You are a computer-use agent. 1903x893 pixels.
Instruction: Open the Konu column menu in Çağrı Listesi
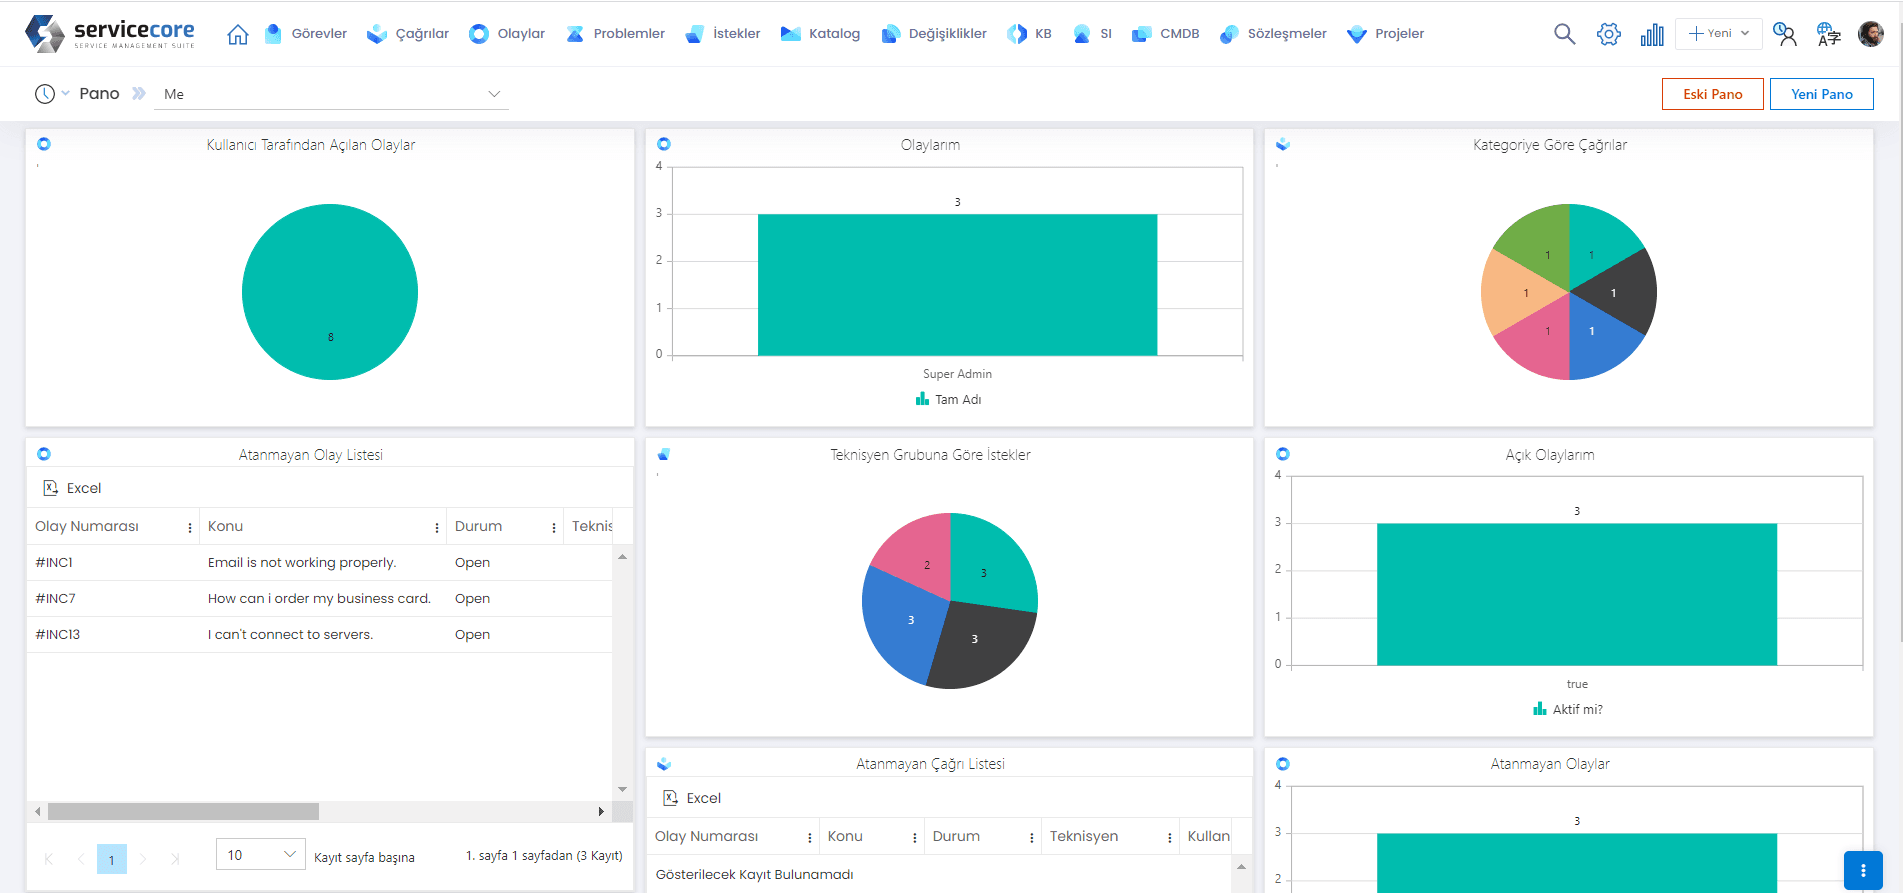pyautogui.click(x=915, y=837)
